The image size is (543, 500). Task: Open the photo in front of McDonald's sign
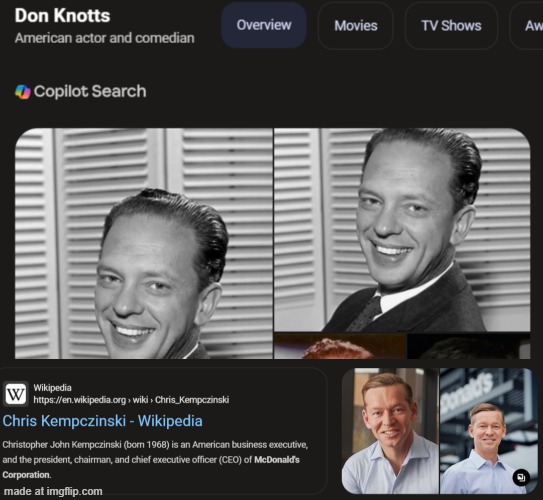[486, 431]
